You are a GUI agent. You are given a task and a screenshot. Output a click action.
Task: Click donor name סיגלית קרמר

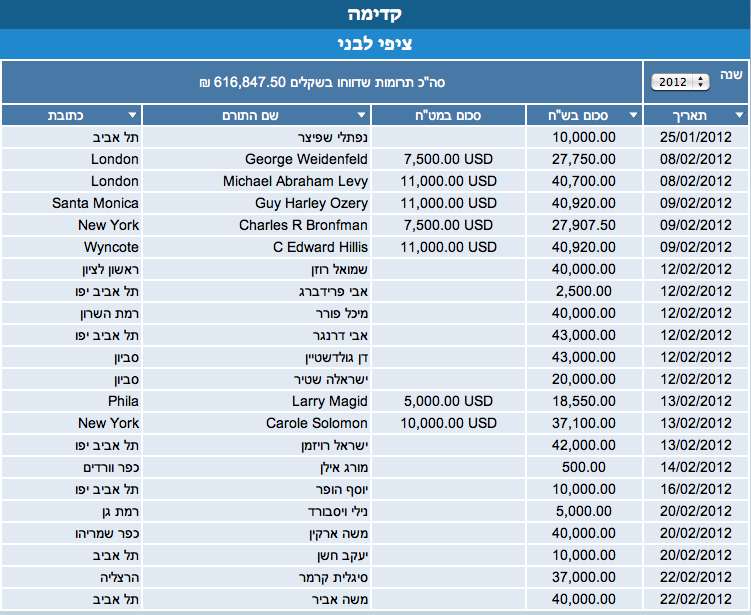pyautogui.click(x=333, y=578)
